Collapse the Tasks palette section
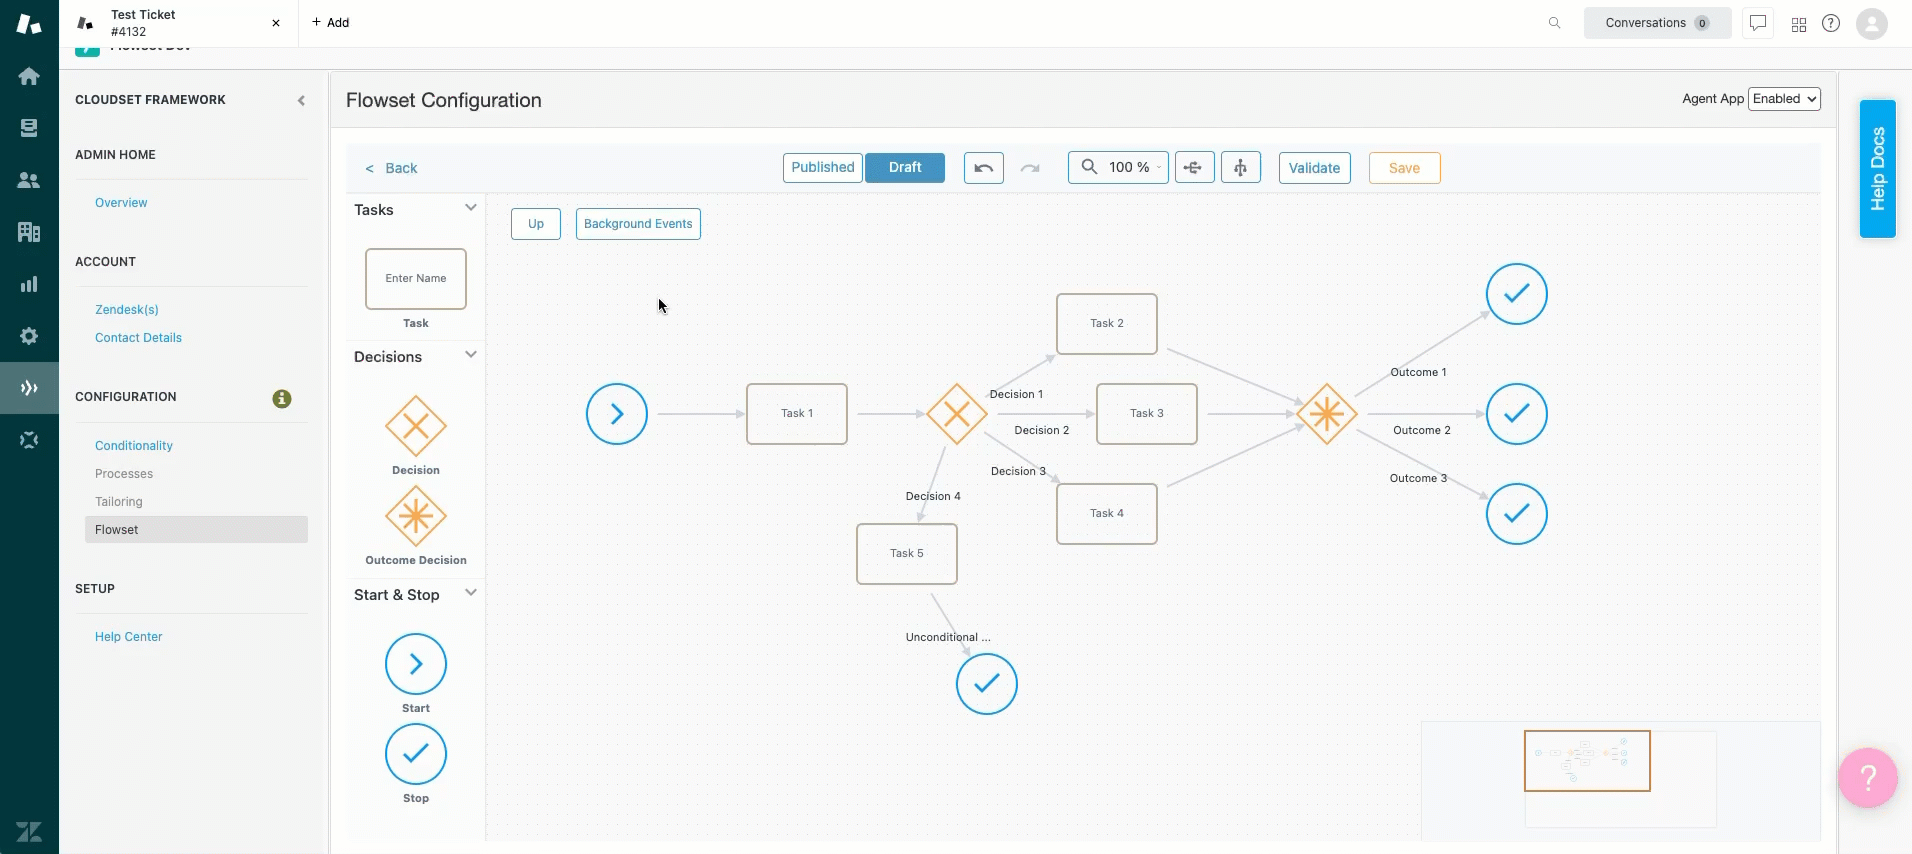Image resolution: width=1912 pixels, height=854 pixels. click(470, 208)
